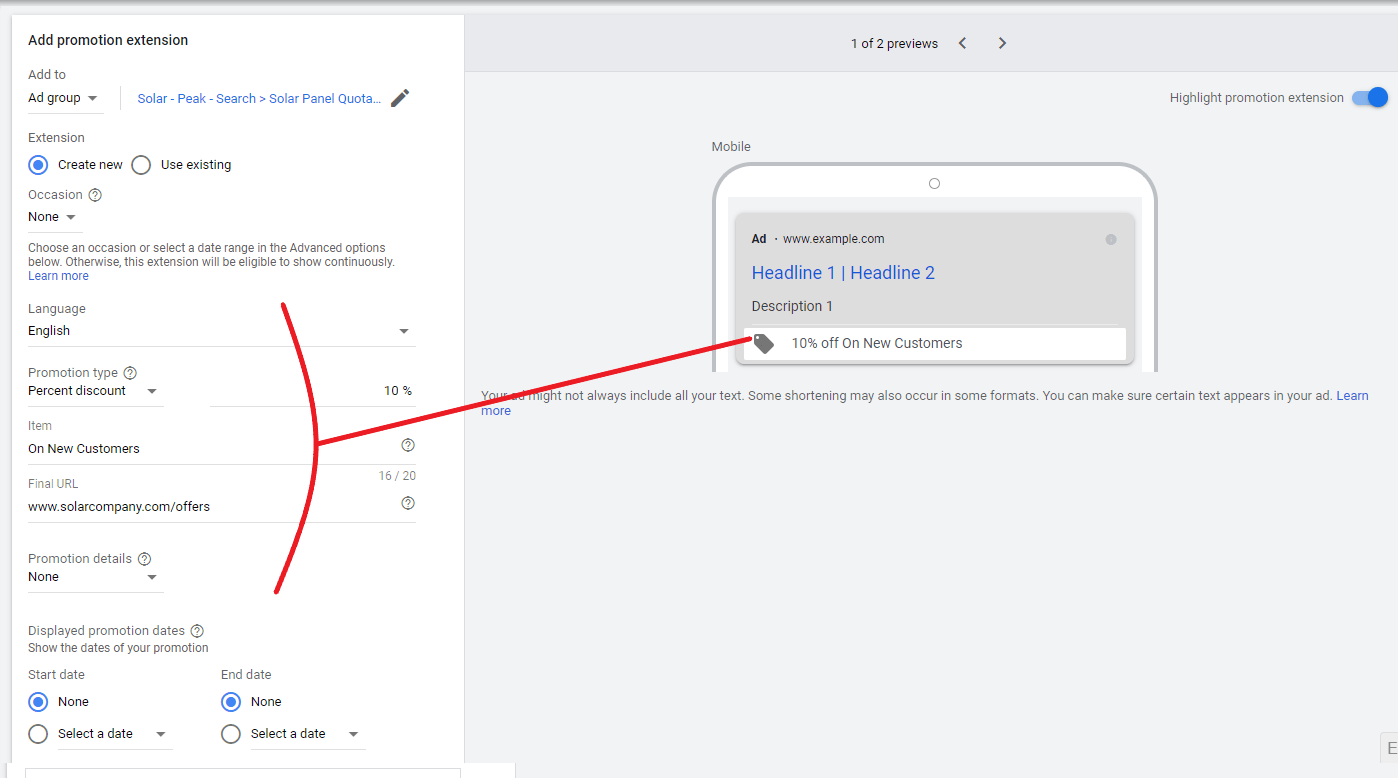This screenshot has width=1398, height=778.
Task: Toggle Highlight promotion extension switch
Action: (x=1369, y=98)
